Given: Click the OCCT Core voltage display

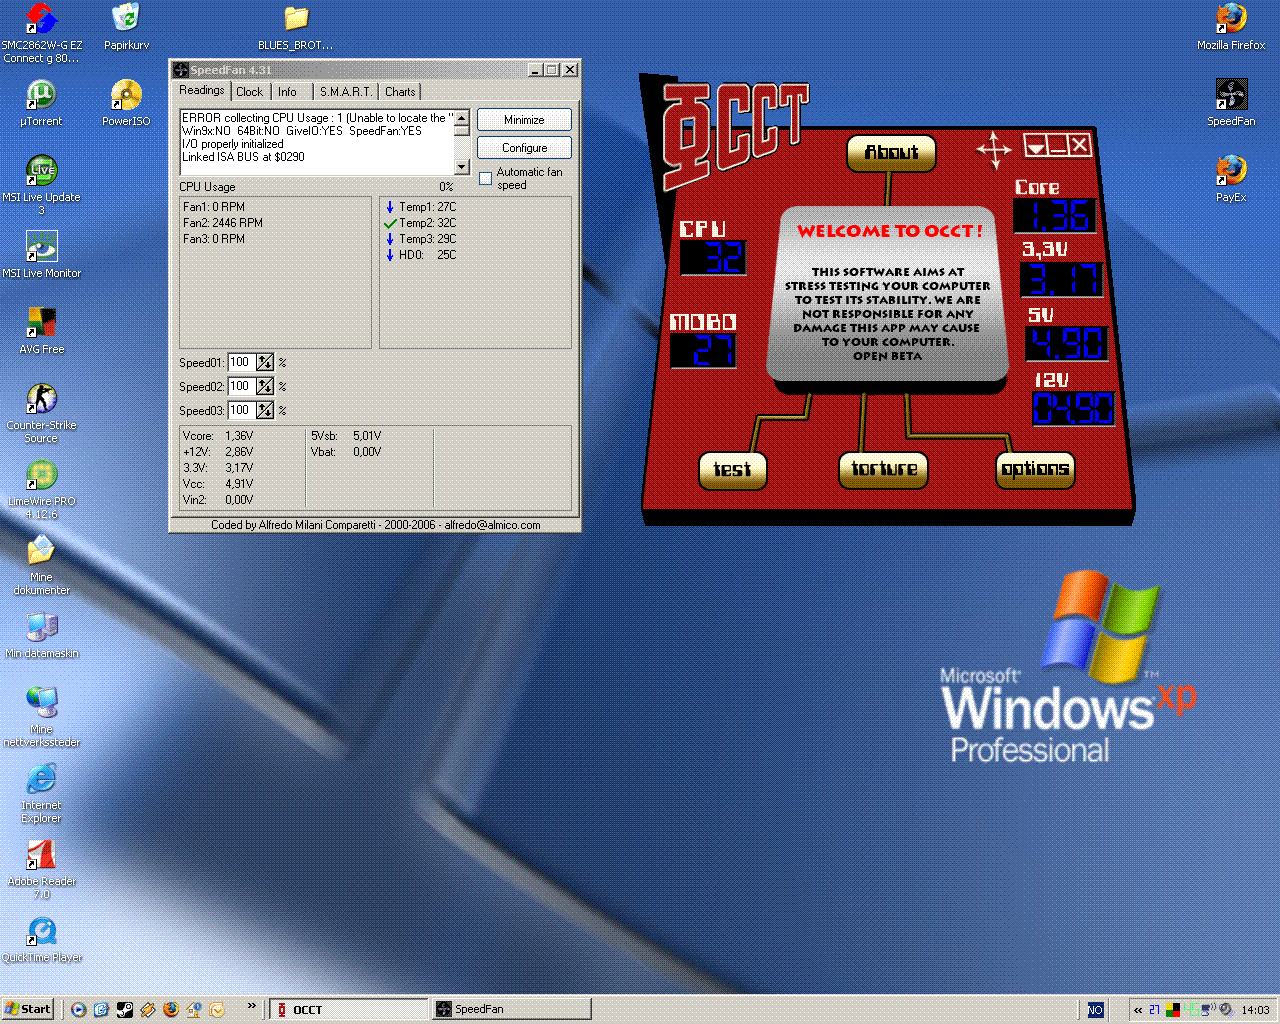Looking at the screenshot, I should pos(1056,216).
